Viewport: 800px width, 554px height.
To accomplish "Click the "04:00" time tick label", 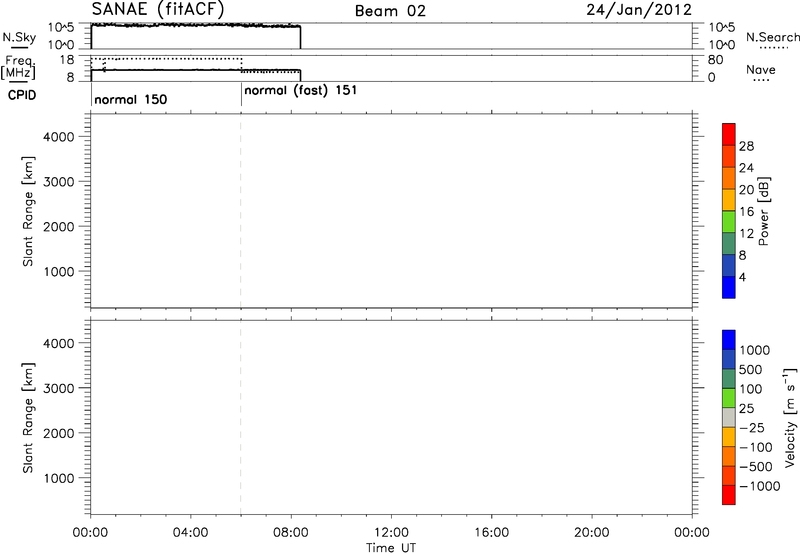I will click(x=190, y=533).
